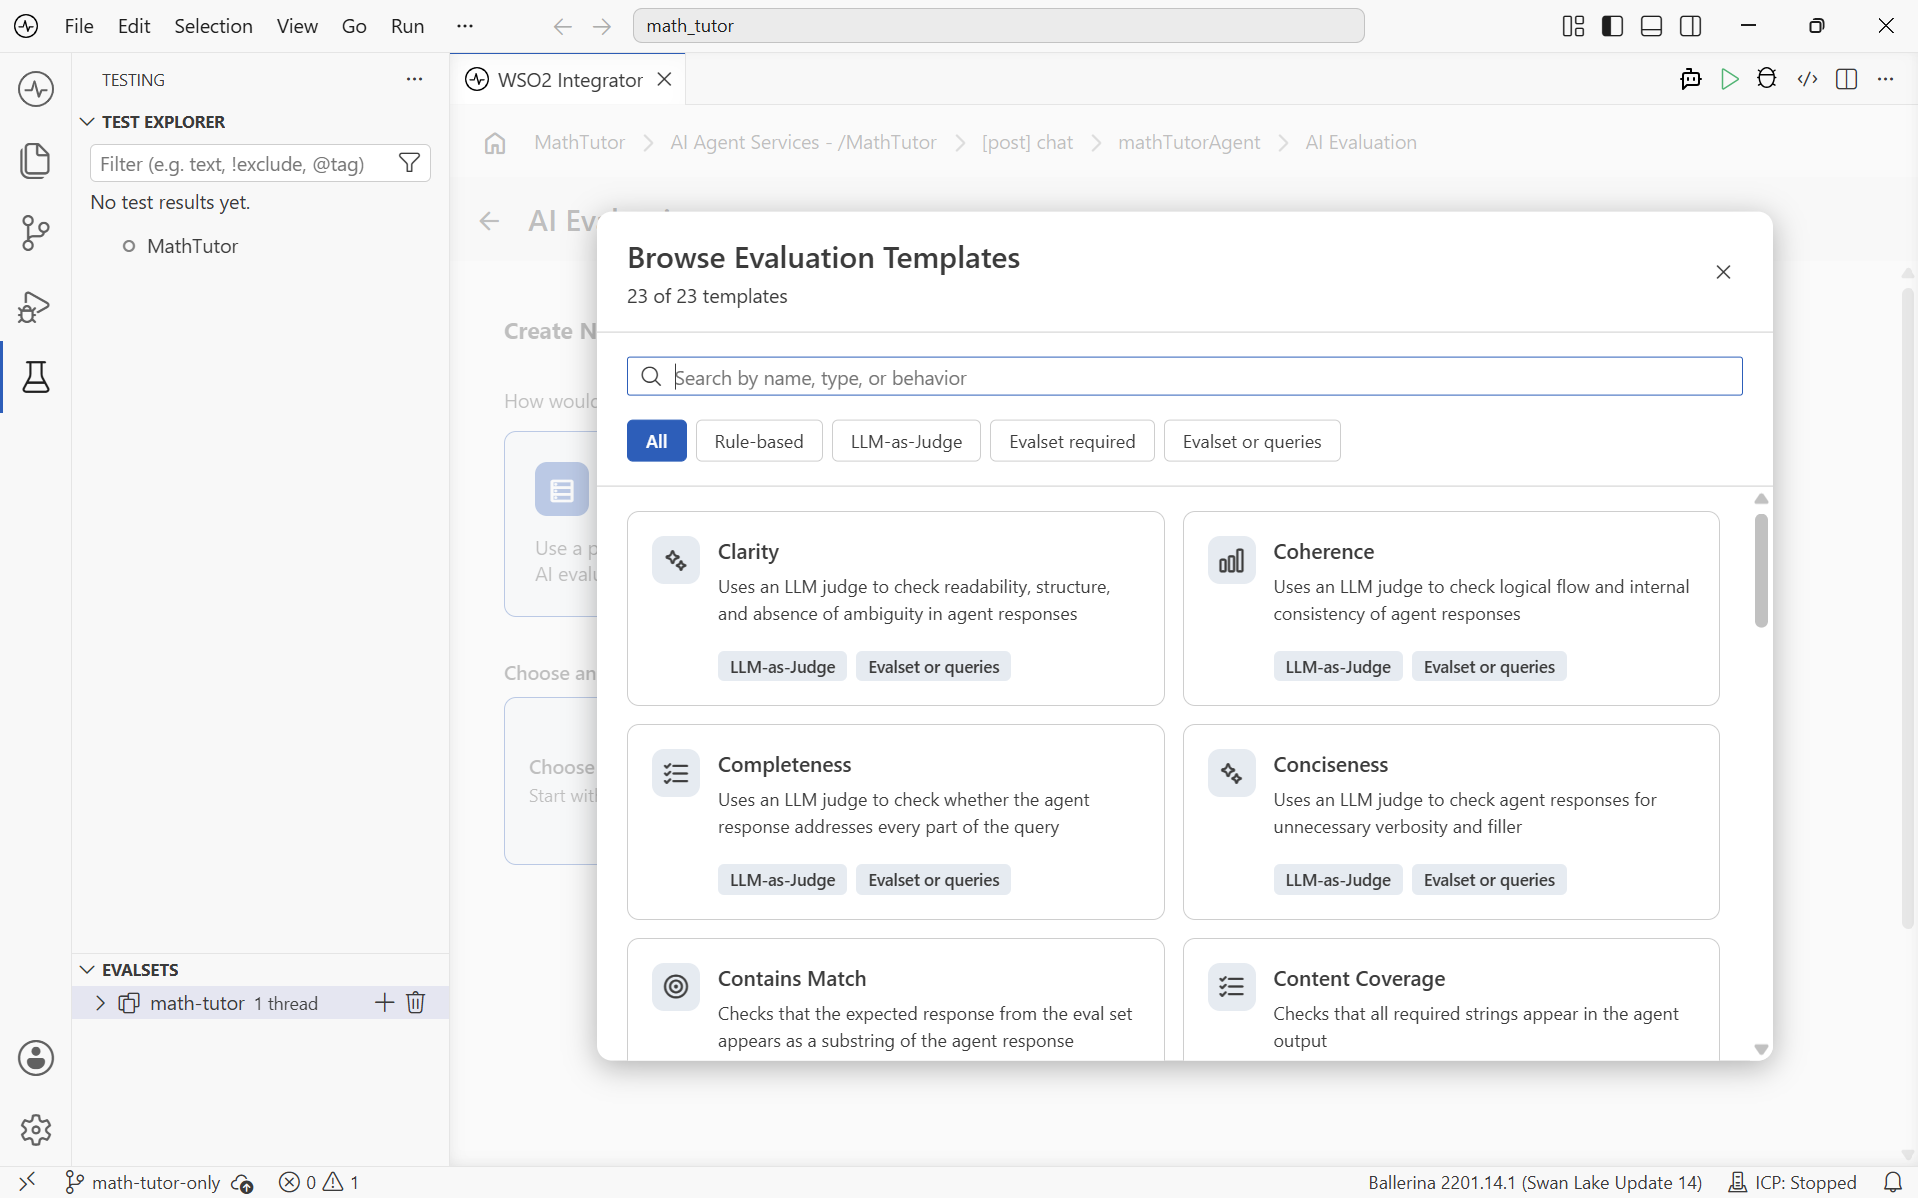Select the All filter chip
This screenshot has width=1918, height=1198.
656,441
